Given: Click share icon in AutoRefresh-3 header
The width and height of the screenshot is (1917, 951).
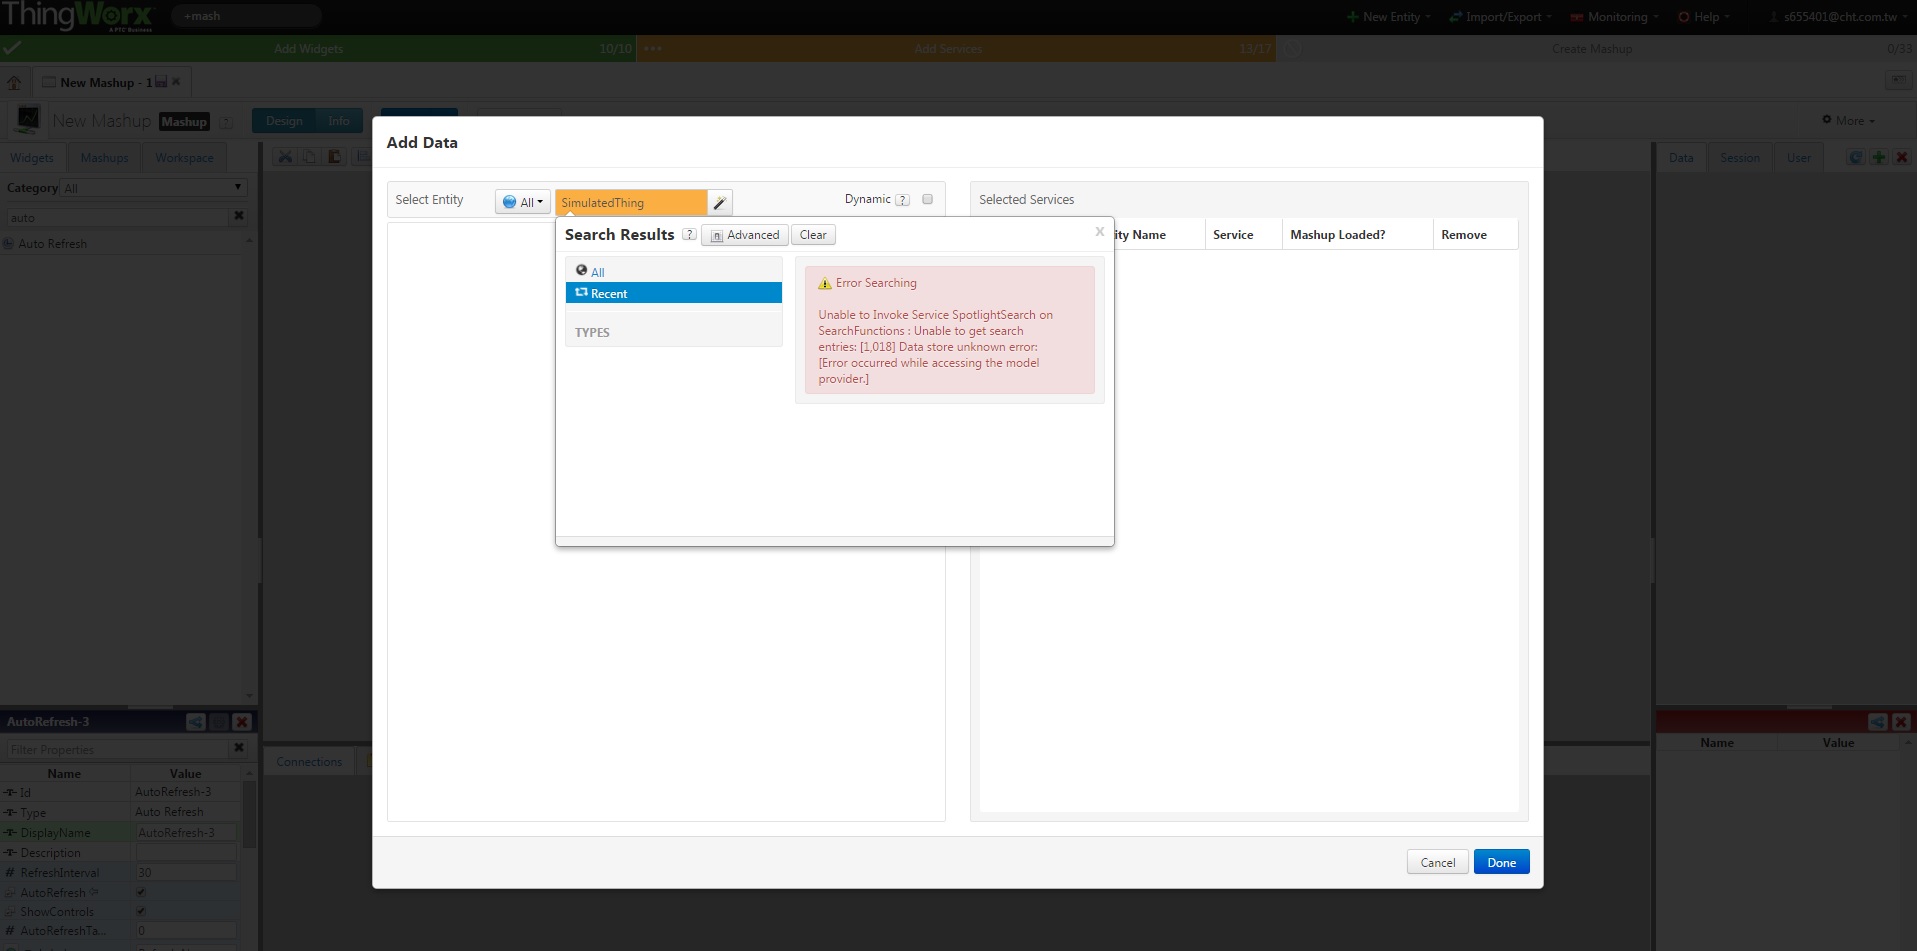Looking at the screenshot, I should coord(196,721).
